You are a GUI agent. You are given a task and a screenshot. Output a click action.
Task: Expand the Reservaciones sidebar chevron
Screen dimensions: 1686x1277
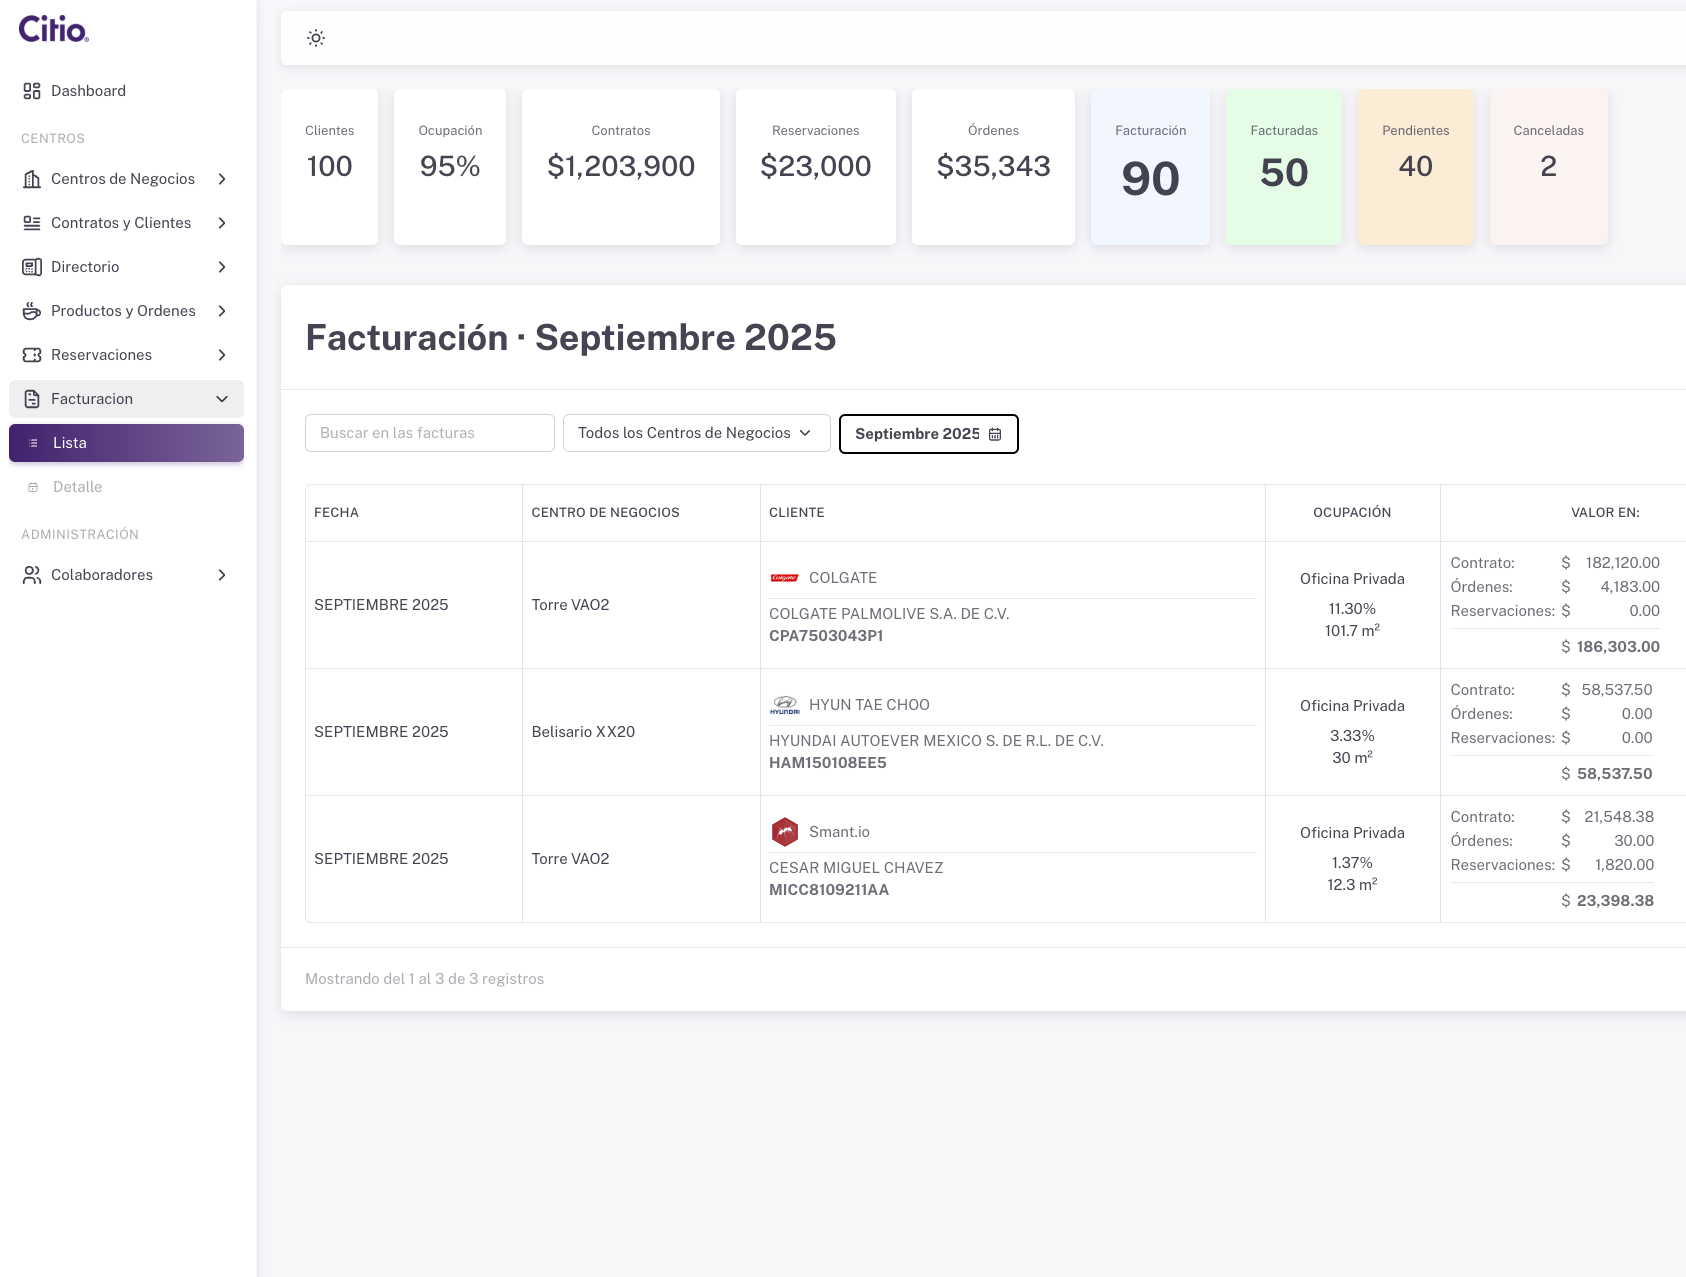pos(222,355)
